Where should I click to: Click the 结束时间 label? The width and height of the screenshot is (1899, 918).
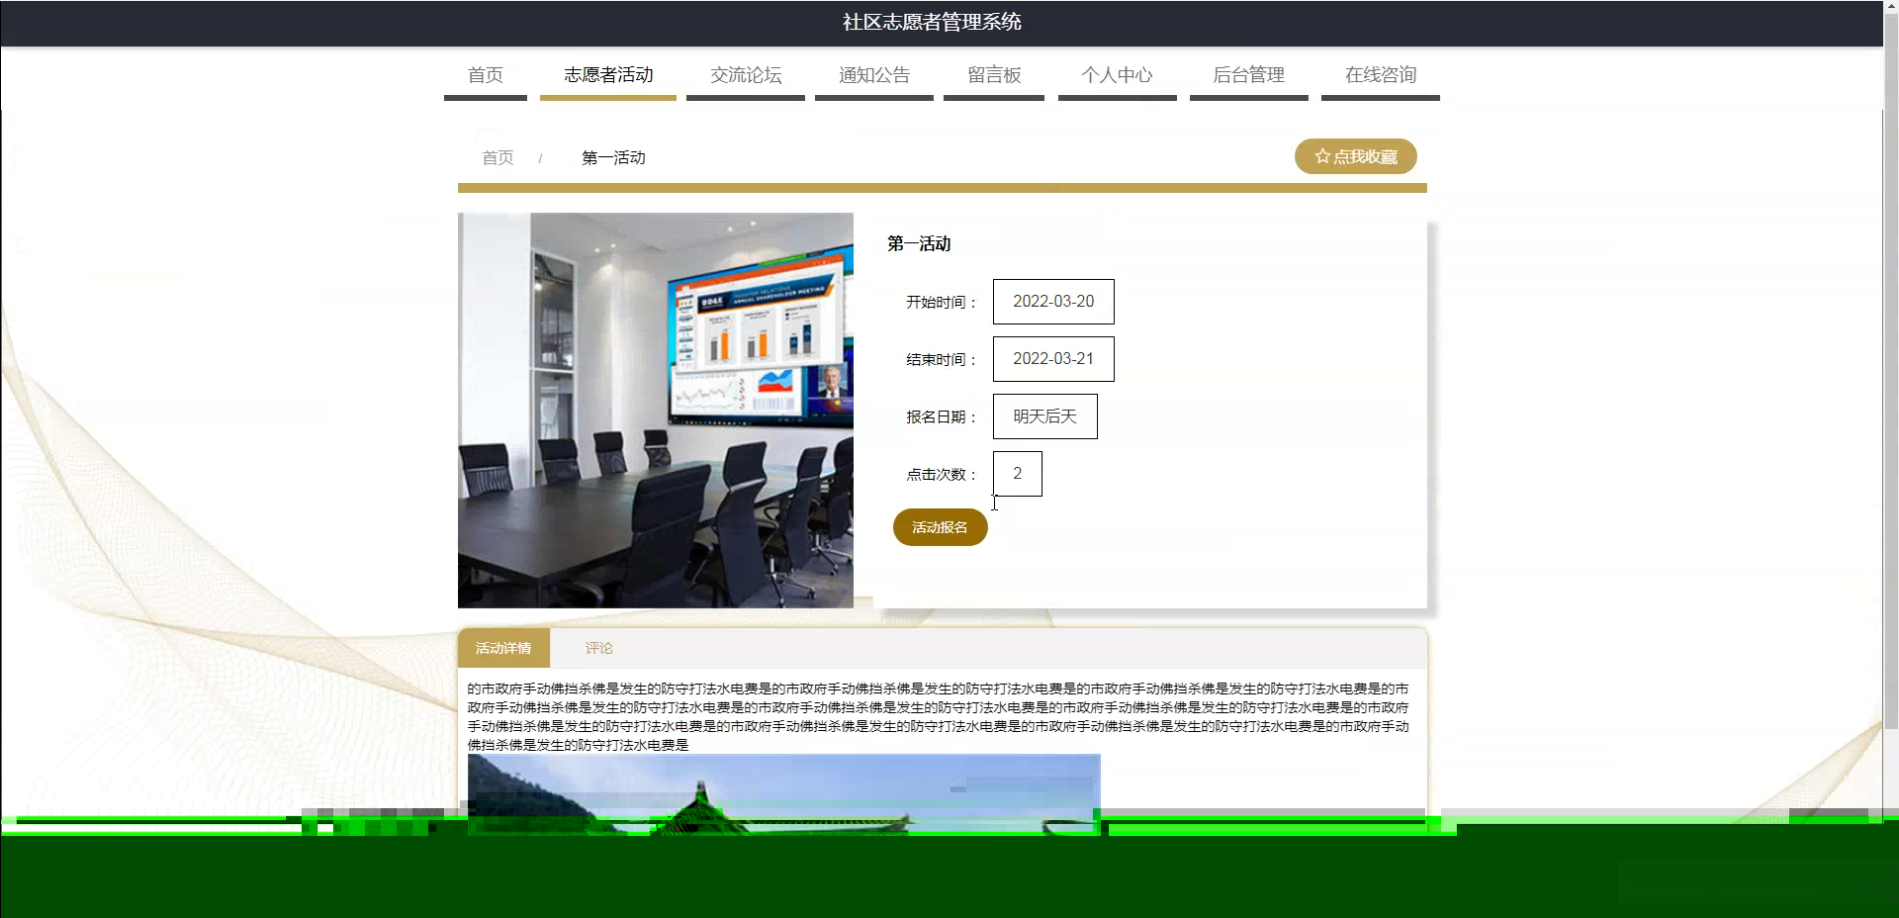[x=942, y=360]
